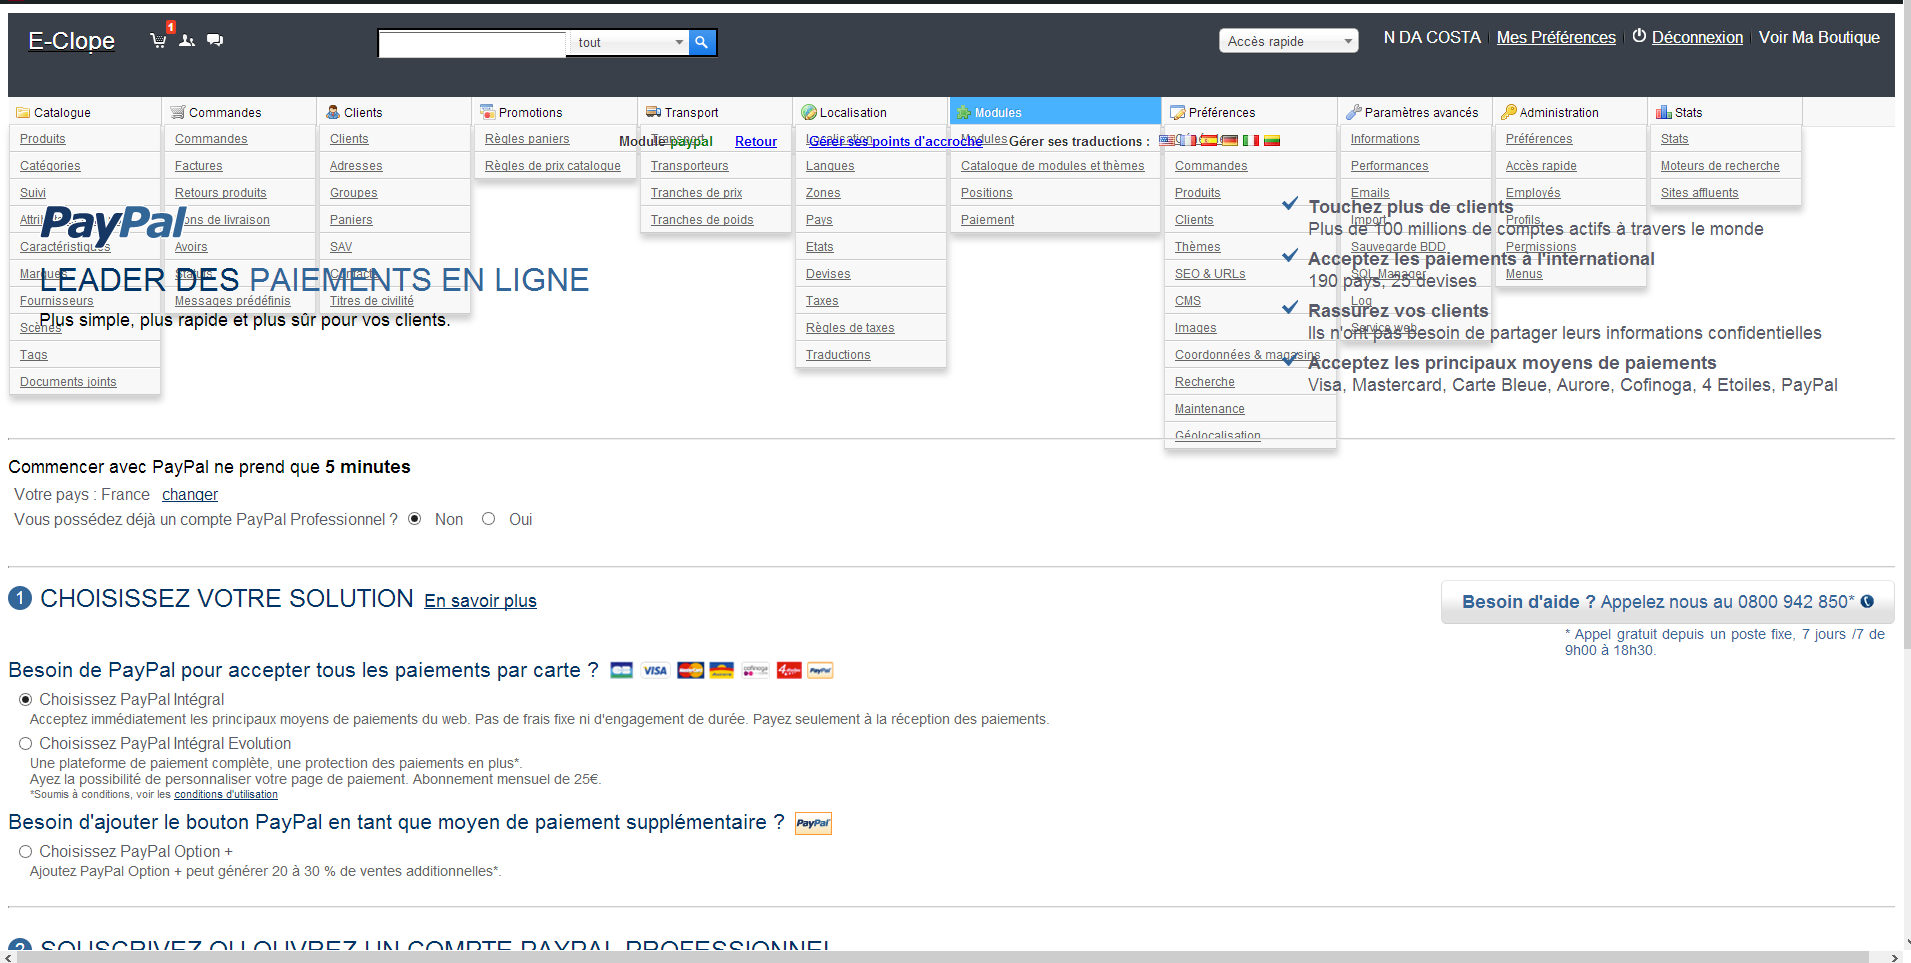Open Traductions in Localisation submenu
Image resolution: width=1911 pixels, height=963 pixels.
(838, 355)
